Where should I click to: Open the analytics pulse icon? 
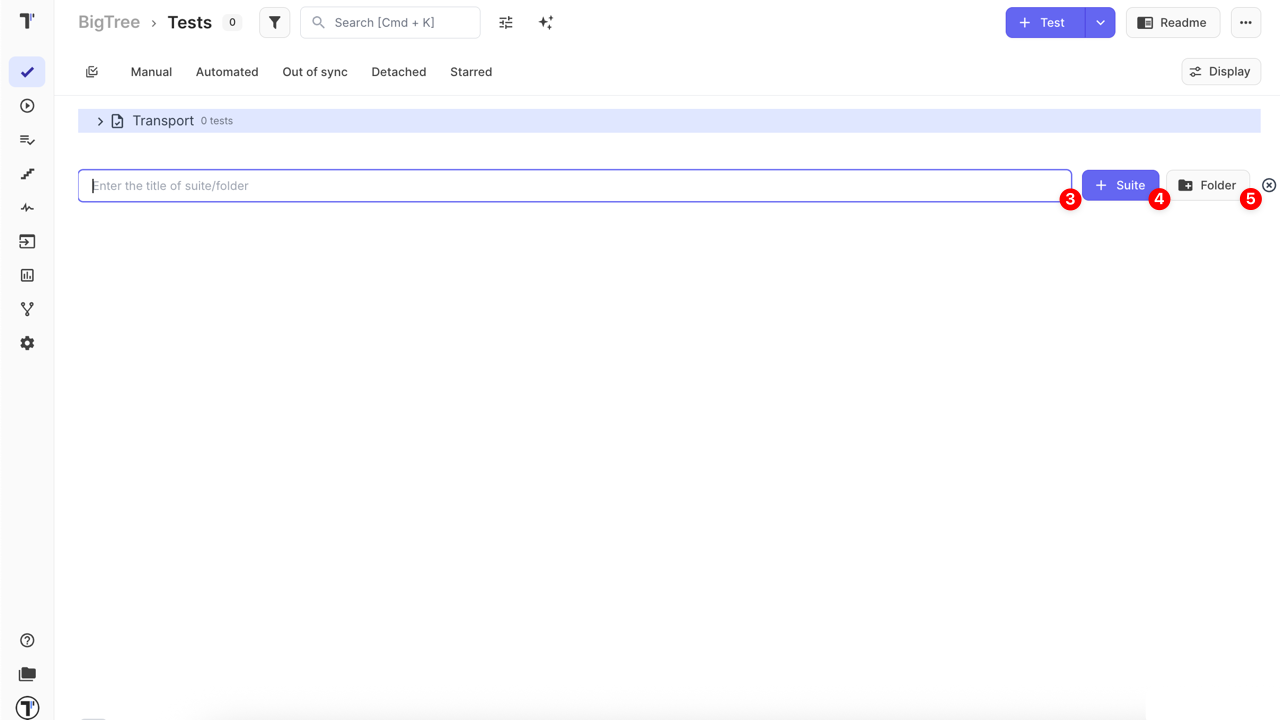26,207
